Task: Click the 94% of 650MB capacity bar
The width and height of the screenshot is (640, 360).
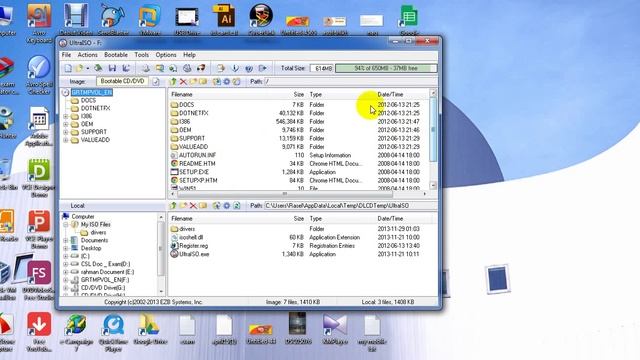Action: 386,68
